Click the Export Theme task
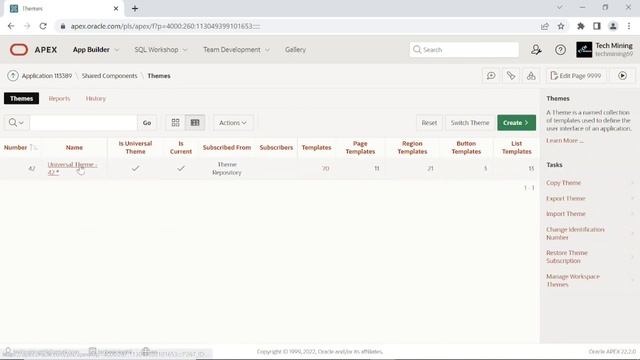 (x=566, y=198)
